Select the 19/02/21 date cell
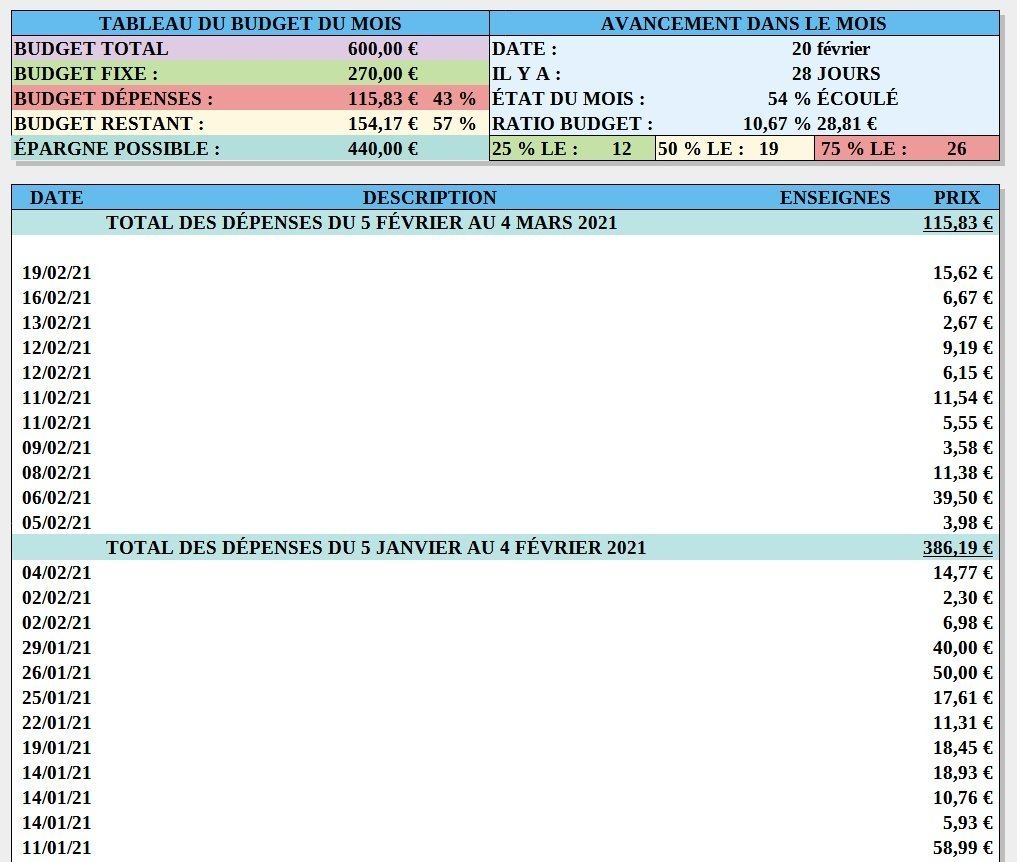 pyautogui.click(x=56, y=272)
